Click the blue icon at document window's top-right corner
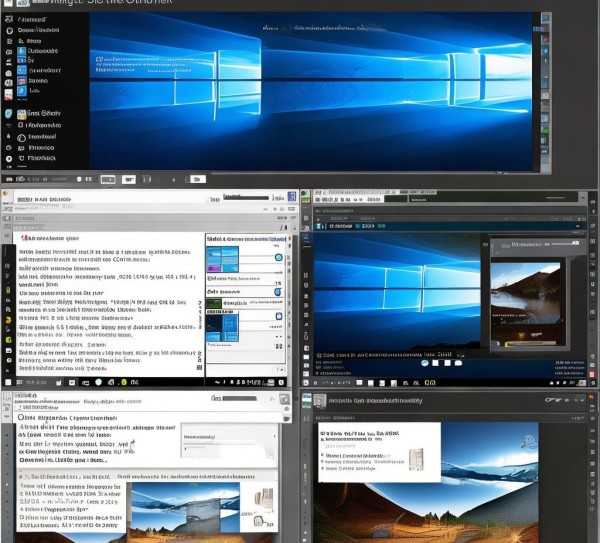The height and width of the screenshot is (543, 600). (292, 196)
